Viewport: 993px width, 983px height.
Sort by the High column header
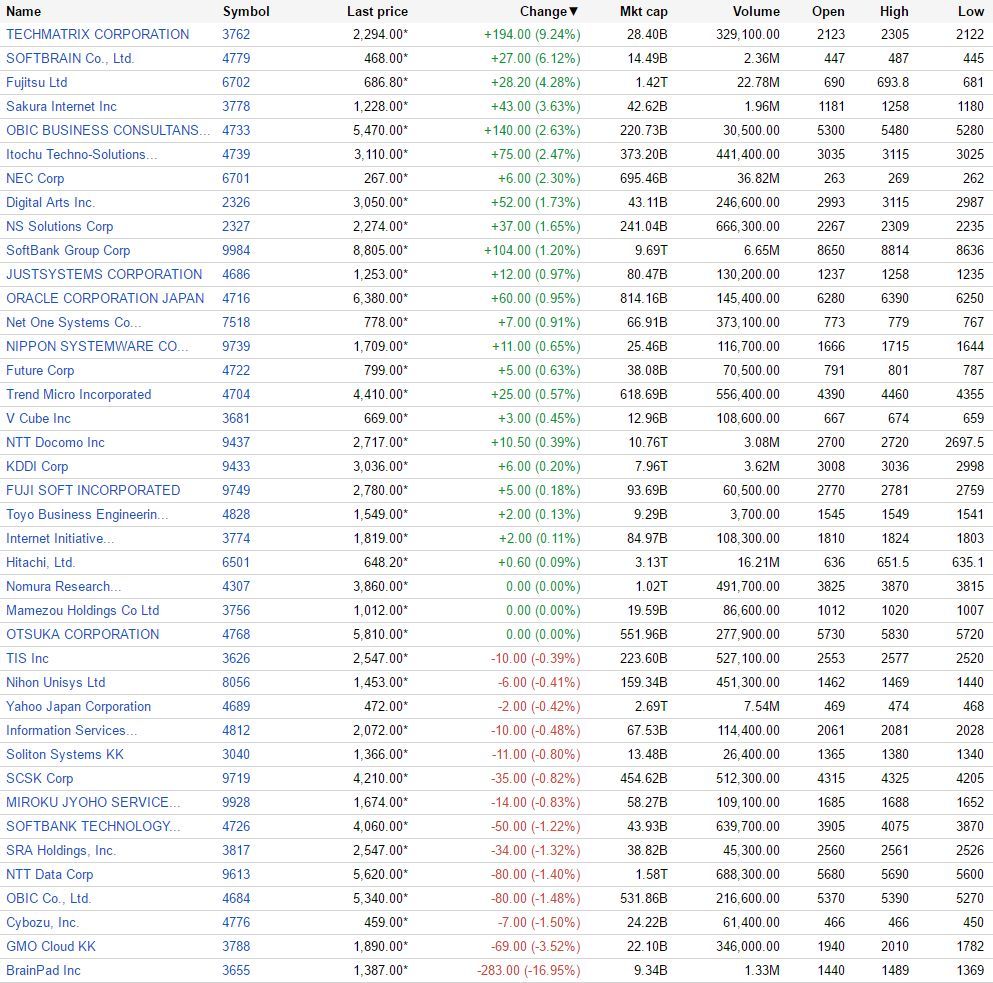pos(894,11)
